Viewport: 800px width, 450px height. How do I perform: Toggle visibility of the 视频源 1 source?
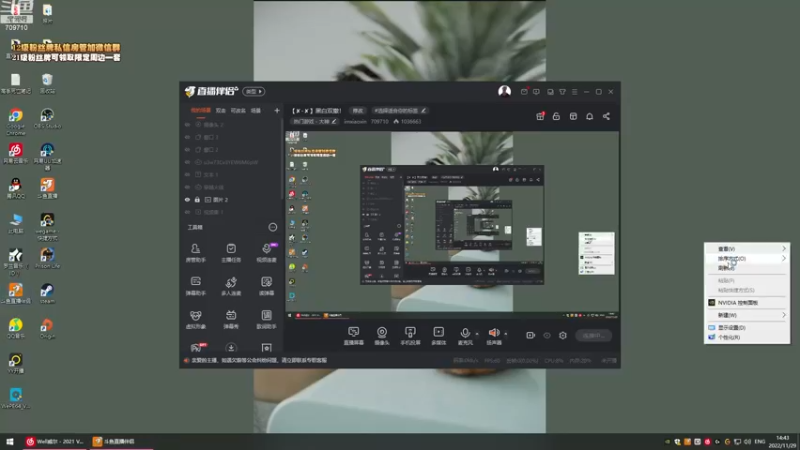coord(187,212)
